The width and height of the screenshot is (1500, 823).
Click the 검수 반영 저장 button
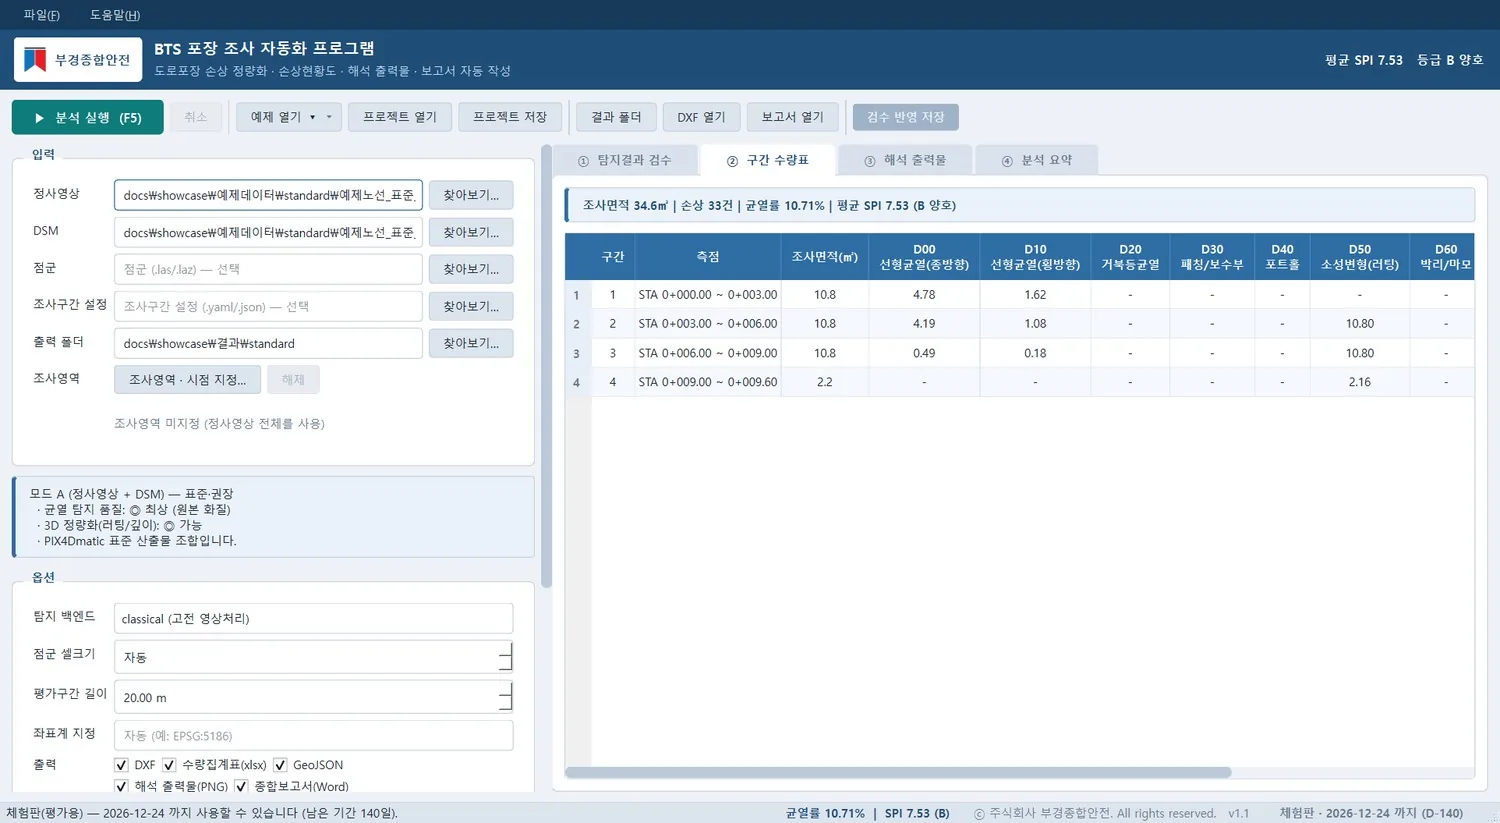tap(906, 117)
